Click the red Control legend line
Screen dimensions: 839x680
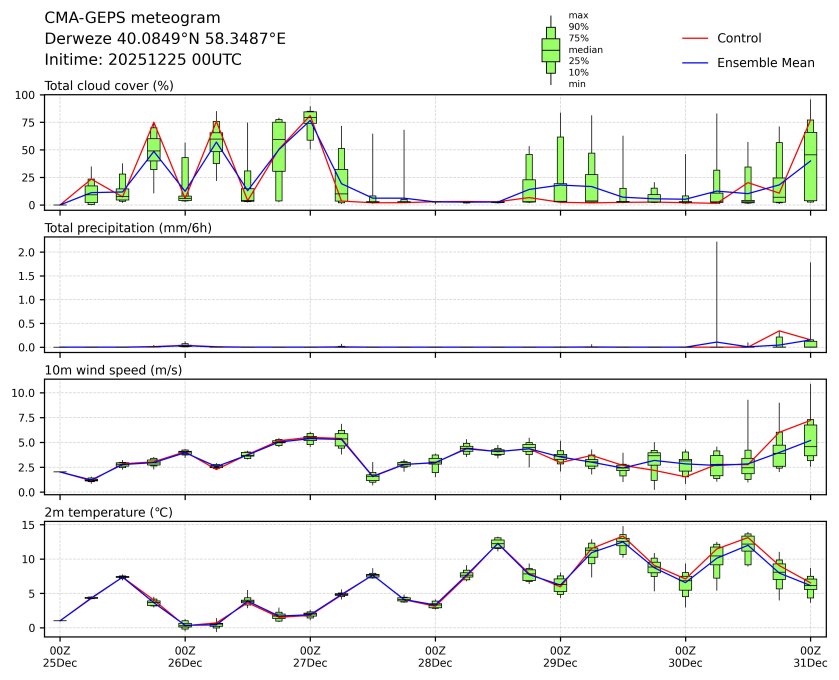(x=695, y=38)
